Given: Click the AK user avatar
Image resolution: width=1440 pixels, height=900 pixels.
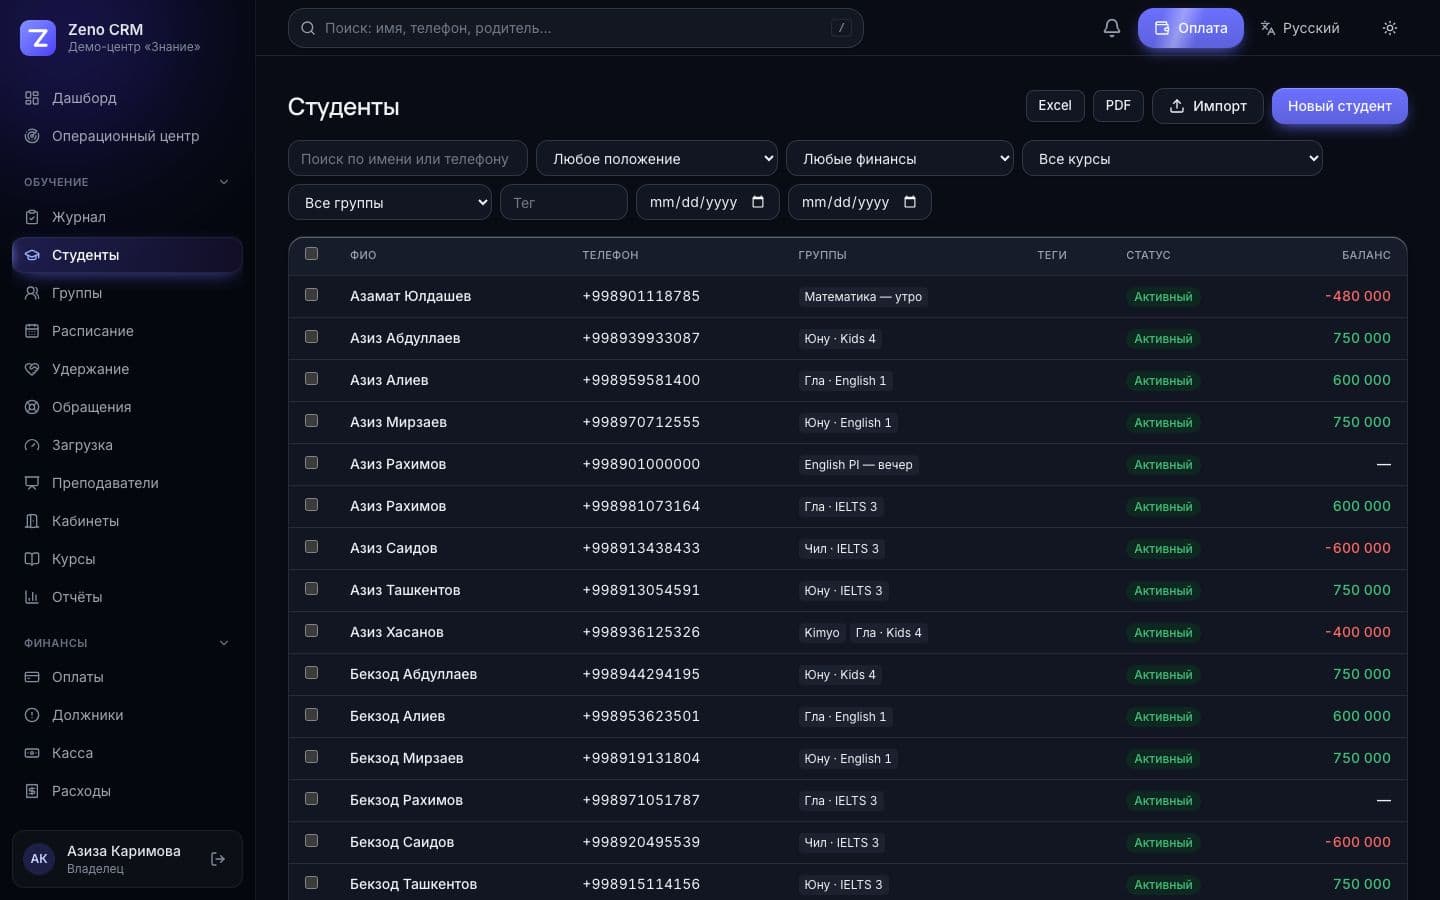Looking at the screenshot, I should pos(39,859).
